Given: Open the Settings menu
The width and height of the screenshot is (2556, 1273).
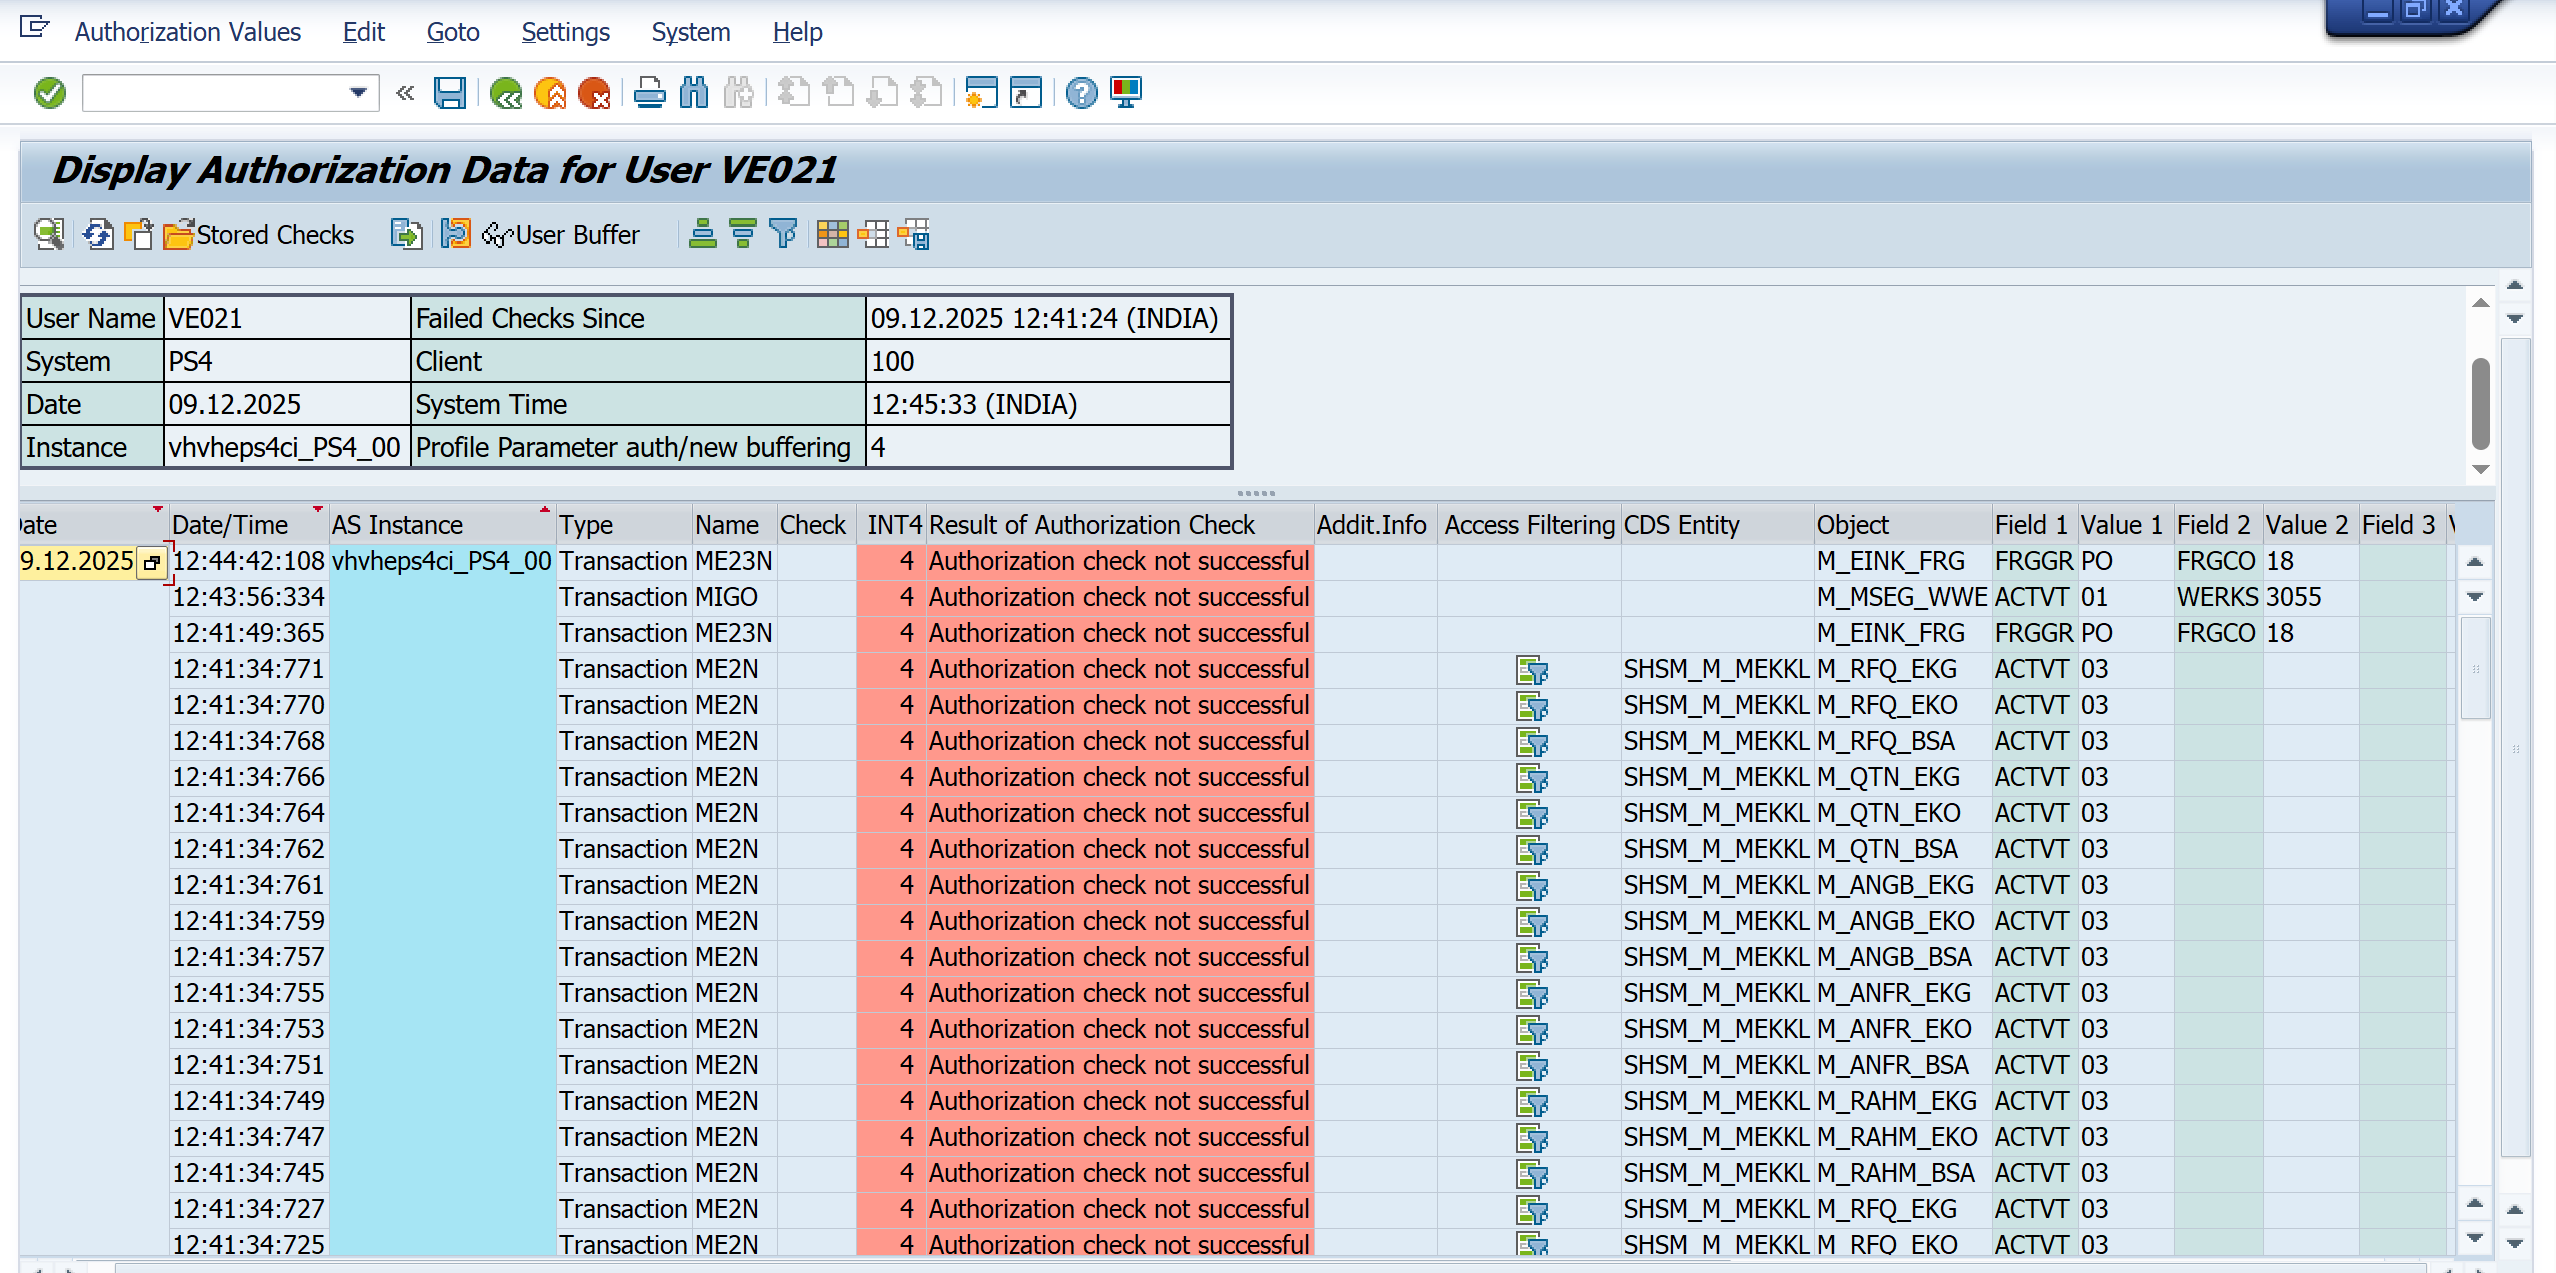Looking at the screenshot, I should [565, 32].
